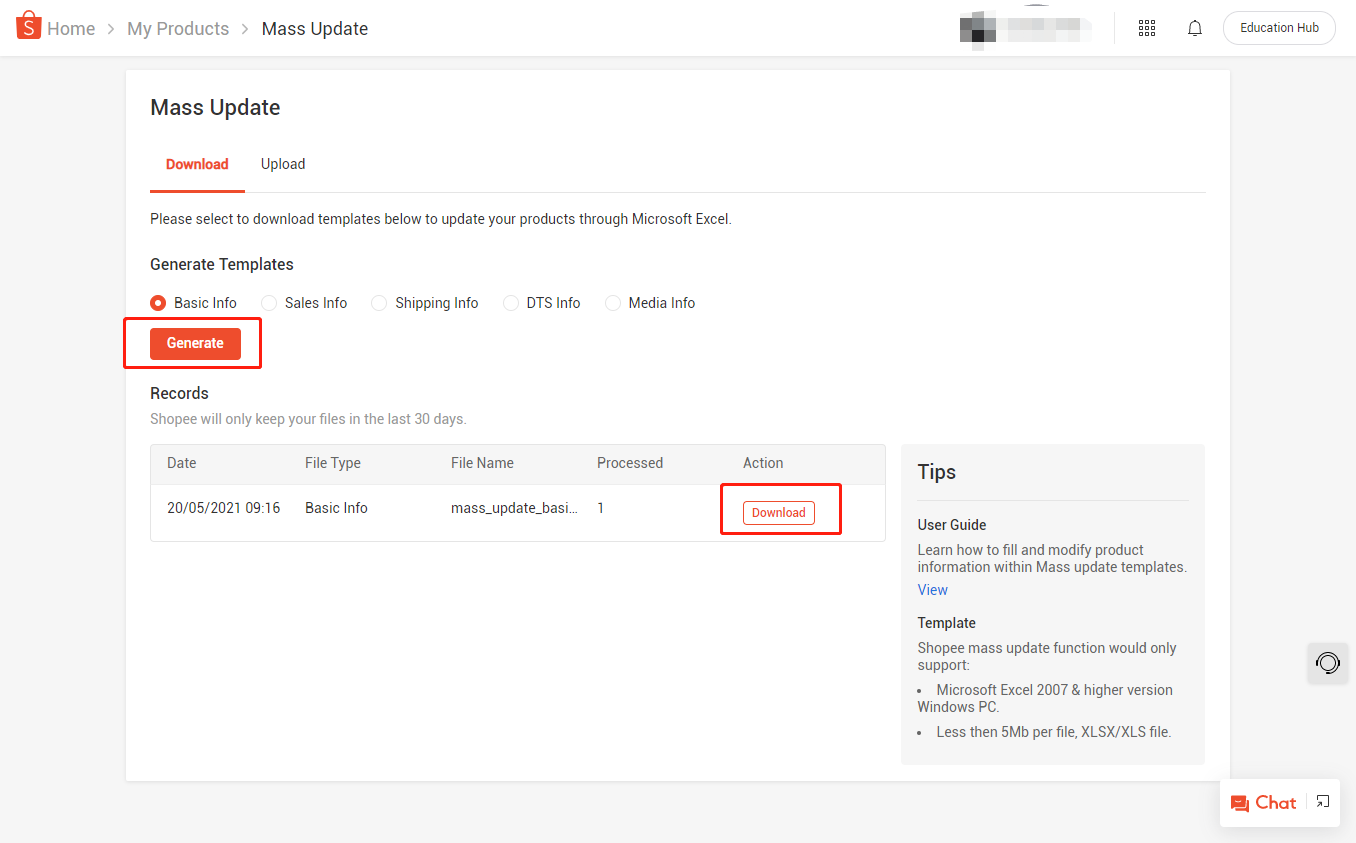Viewport: 1356px width, 843px height.
Task: Choose the Media Info template option
Action: click(x=613, y=303)
